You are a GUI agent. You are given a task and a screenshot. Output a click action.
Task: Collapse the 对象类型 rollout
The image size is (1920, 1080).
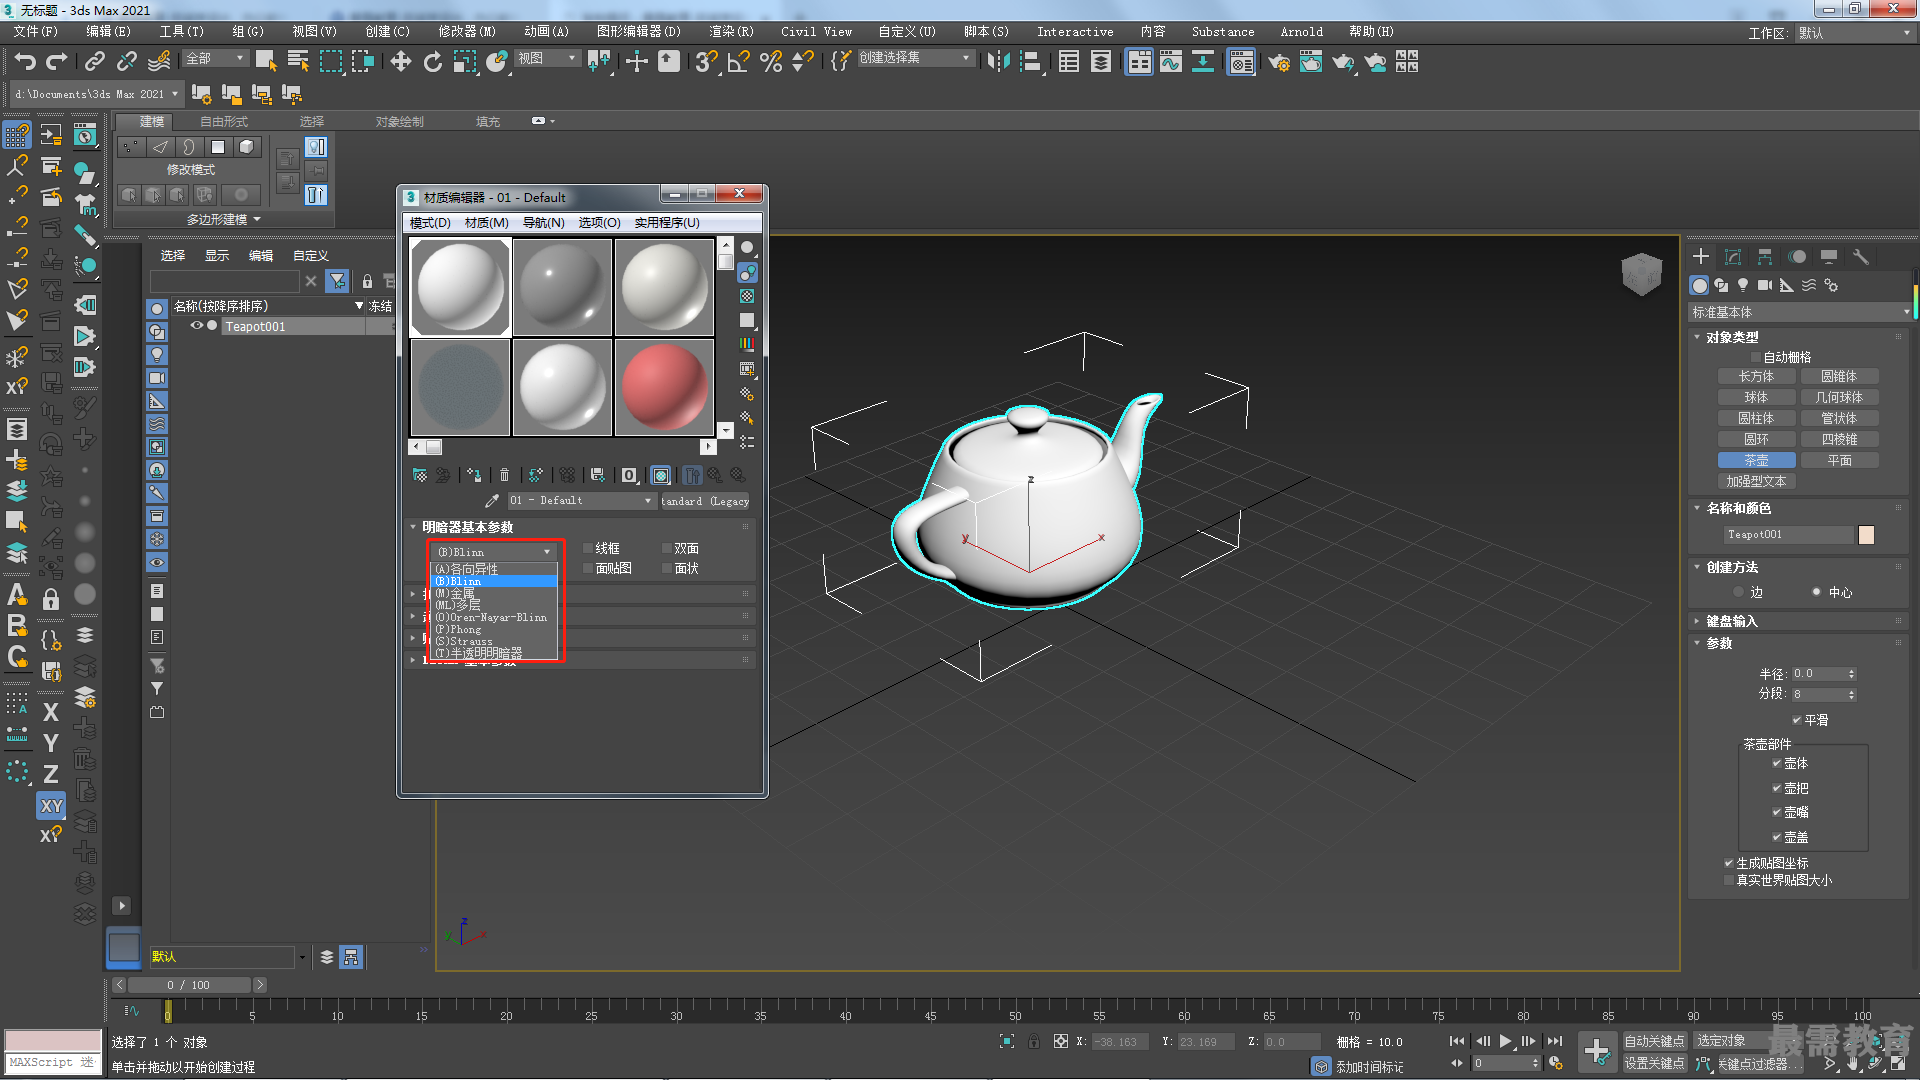1731,337
